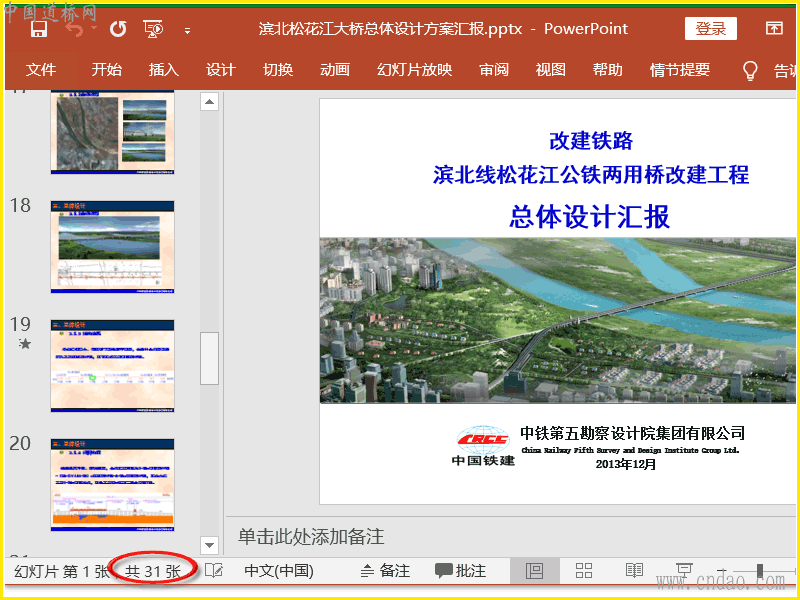The image size is (800, 600).
Task: Start slideshow from beginning via toolbar icon
Action: [x=153, y=29]
